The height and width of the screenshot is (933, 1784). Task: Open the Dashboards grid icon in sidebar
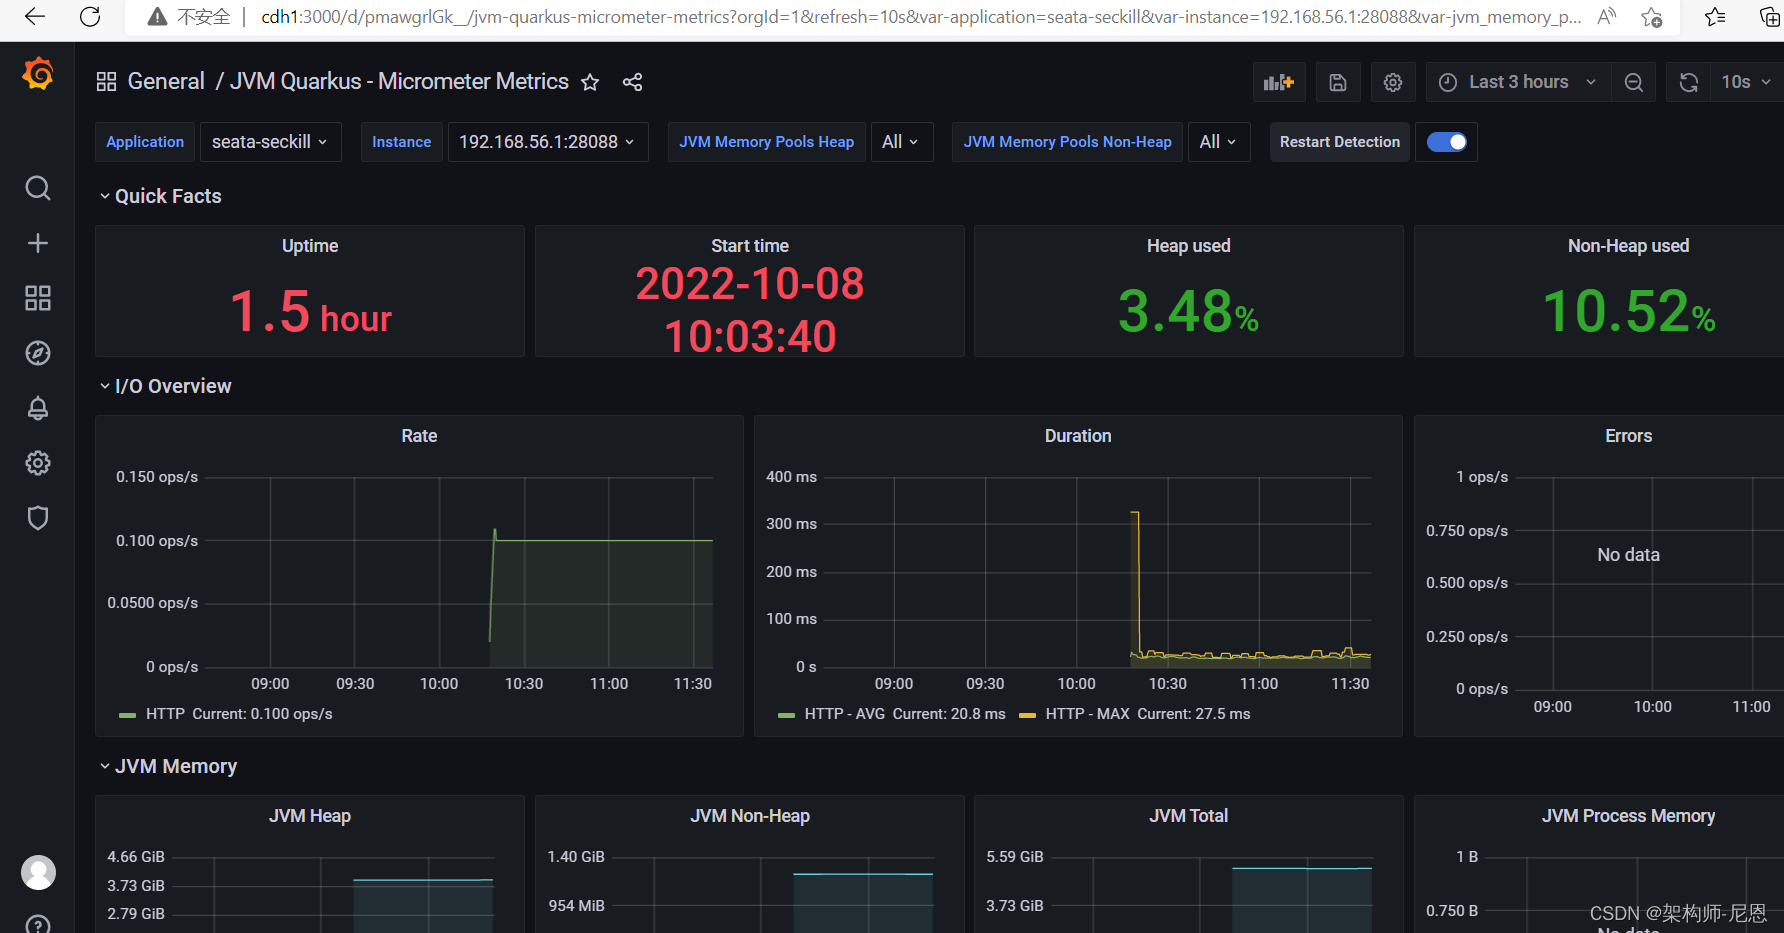tap(38, 298)
